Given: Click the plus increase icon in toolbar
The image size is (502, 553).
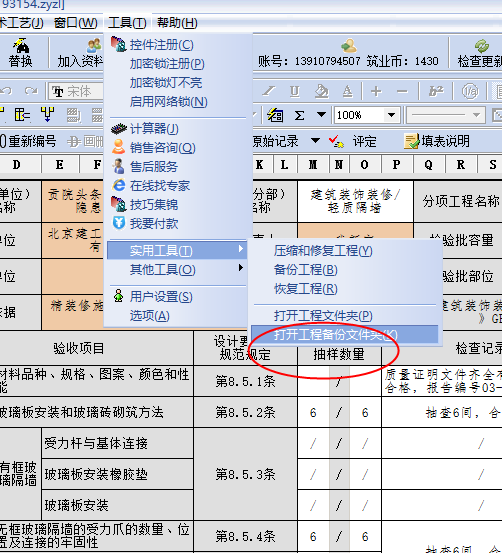Looking at the screenshot, I should (x=376, y=92).
